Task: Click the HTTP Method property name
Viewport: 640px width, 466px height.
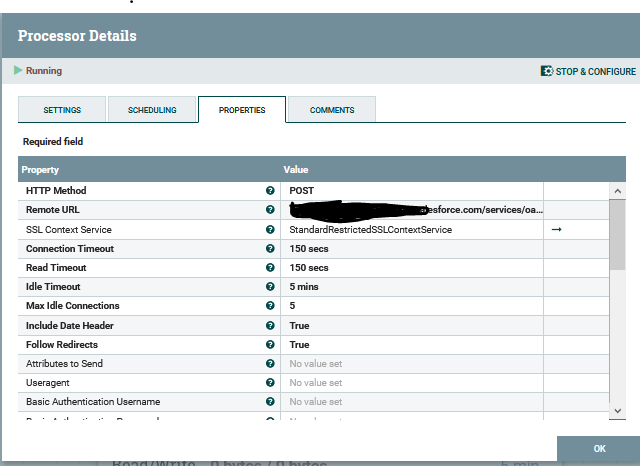Action: (x=56, y=191)
